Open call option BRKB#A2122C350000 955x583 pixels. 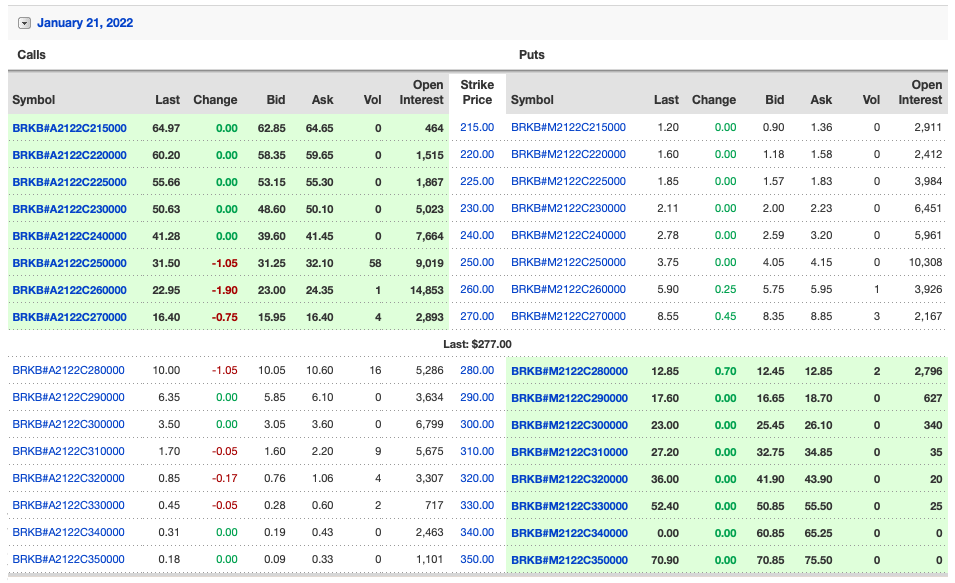coord(69,560)
